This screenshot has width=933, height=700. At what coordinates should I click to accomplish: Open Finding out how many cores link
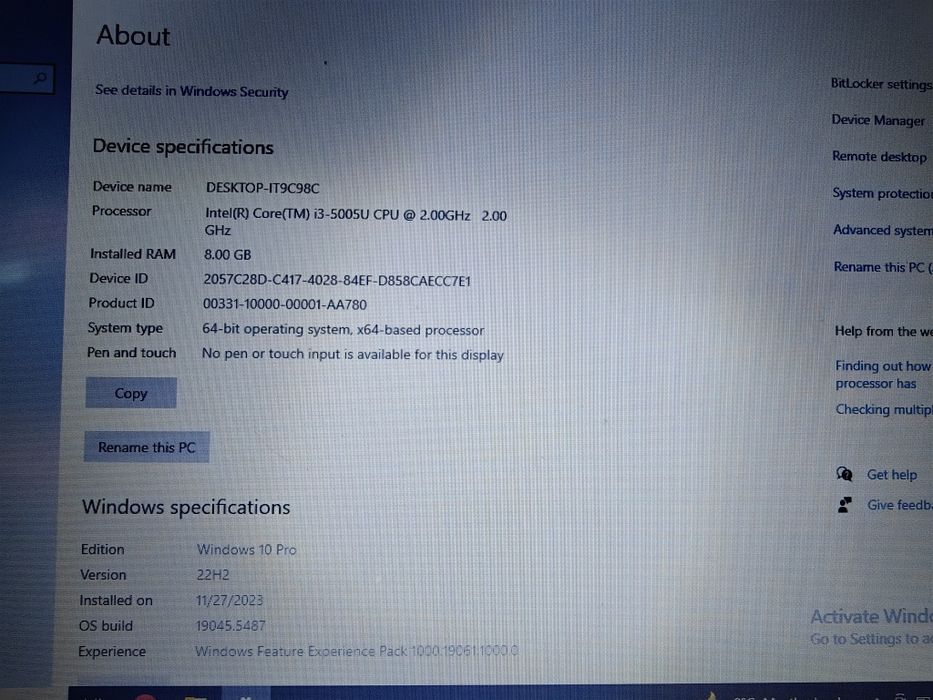point(883,374)
